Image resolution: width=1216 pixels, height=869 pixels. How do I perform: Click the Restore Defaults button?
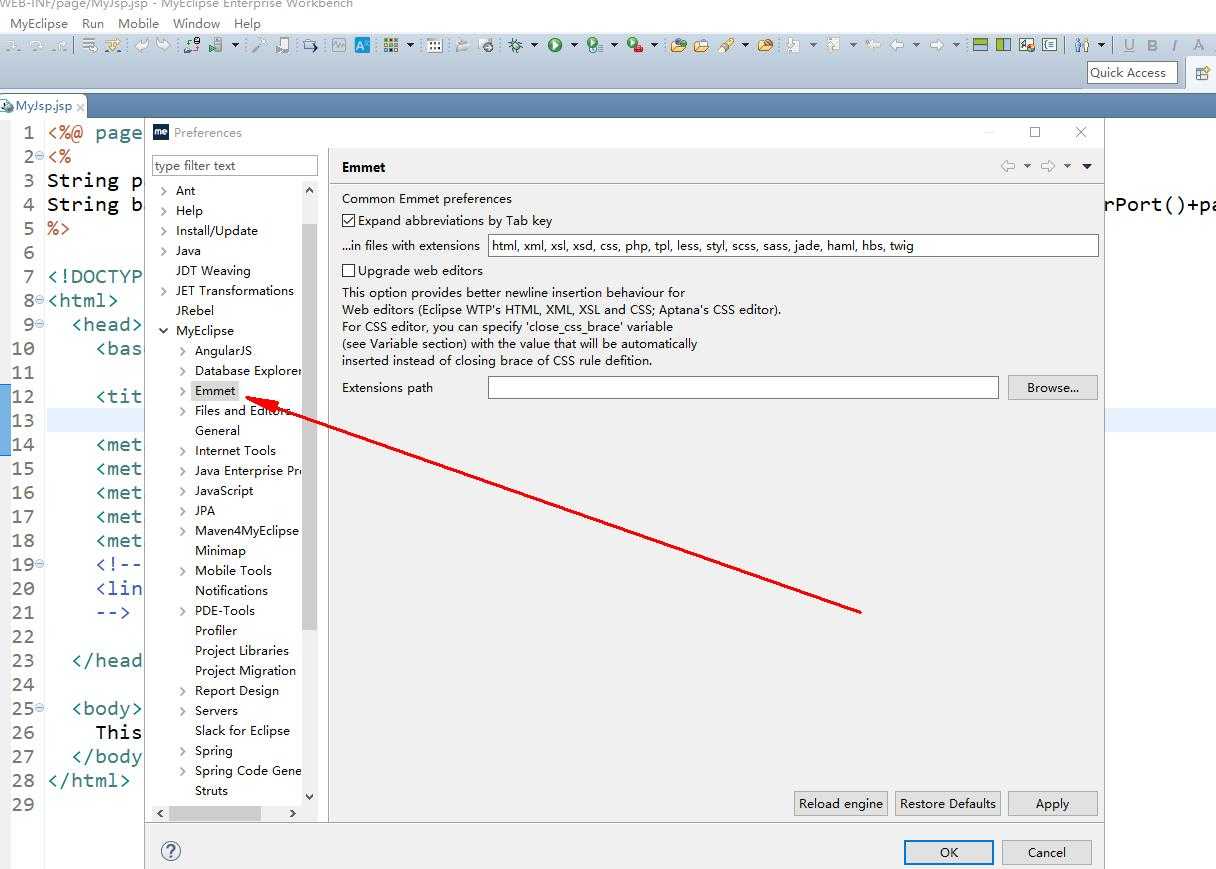[948, 803]
